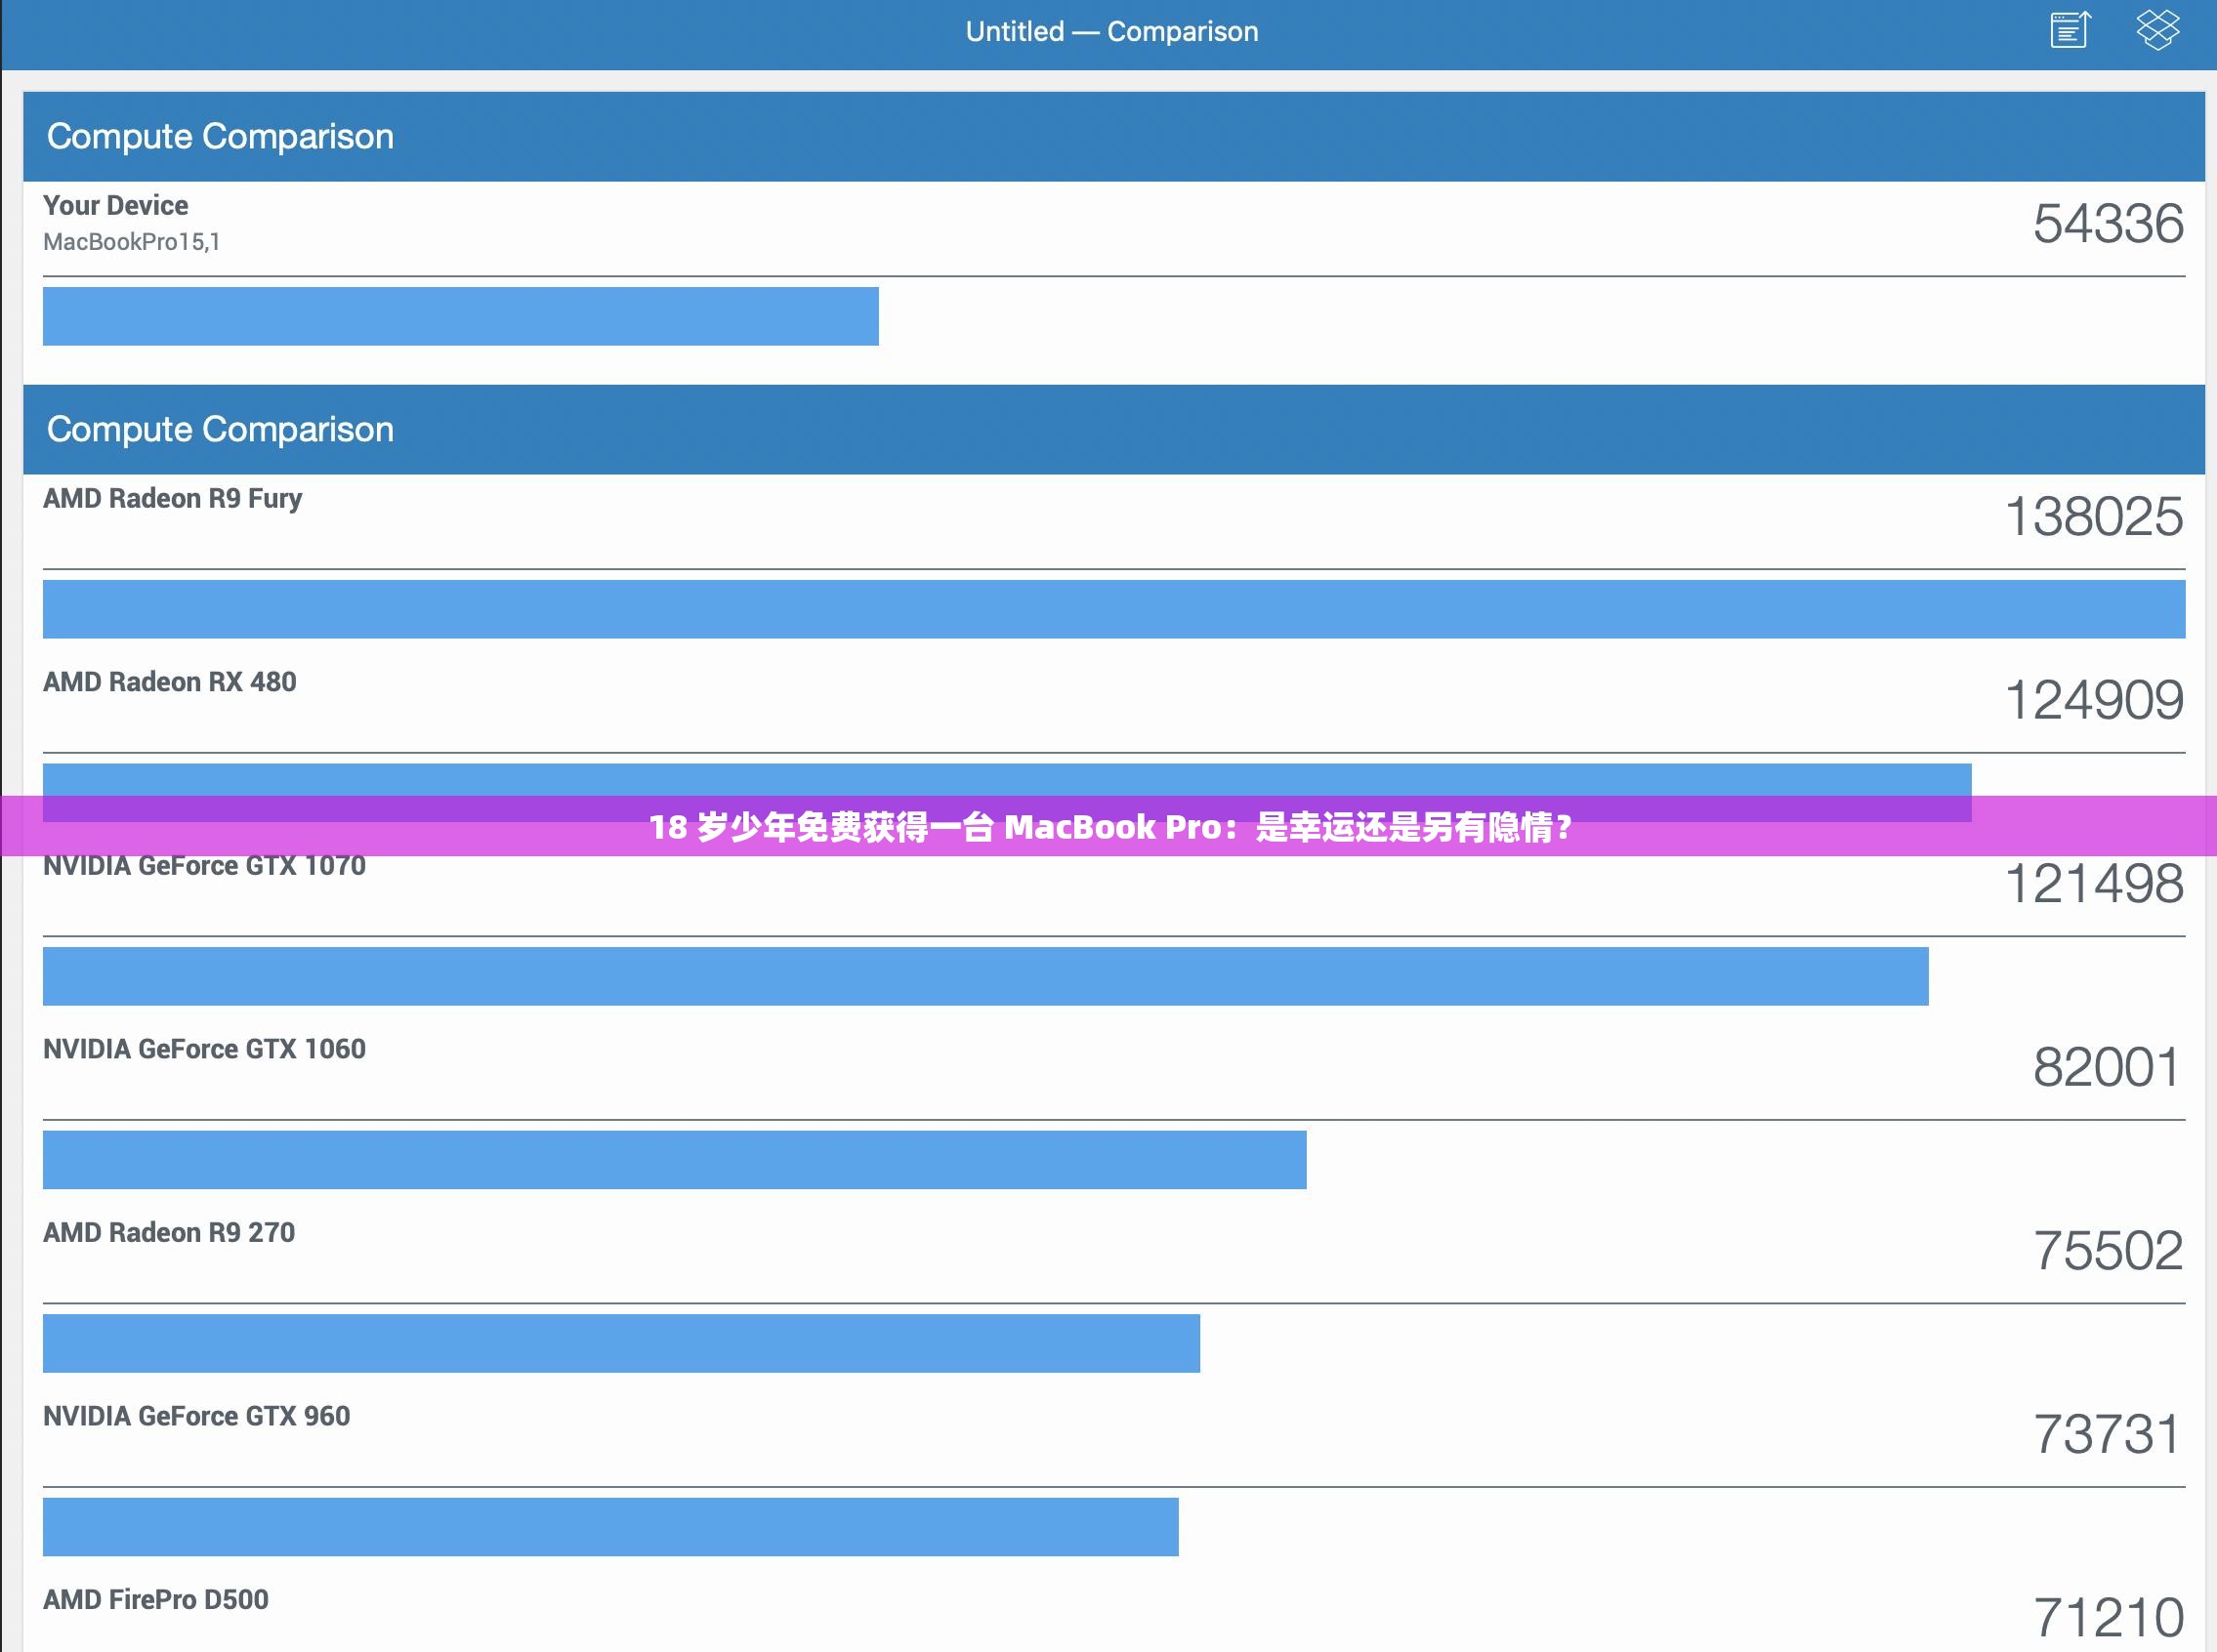The width and height of the screenshot is (2217, 1652).
Task: Click the NVIDIA GeForce GTX 960 score bar
Action: point(611,1527)
